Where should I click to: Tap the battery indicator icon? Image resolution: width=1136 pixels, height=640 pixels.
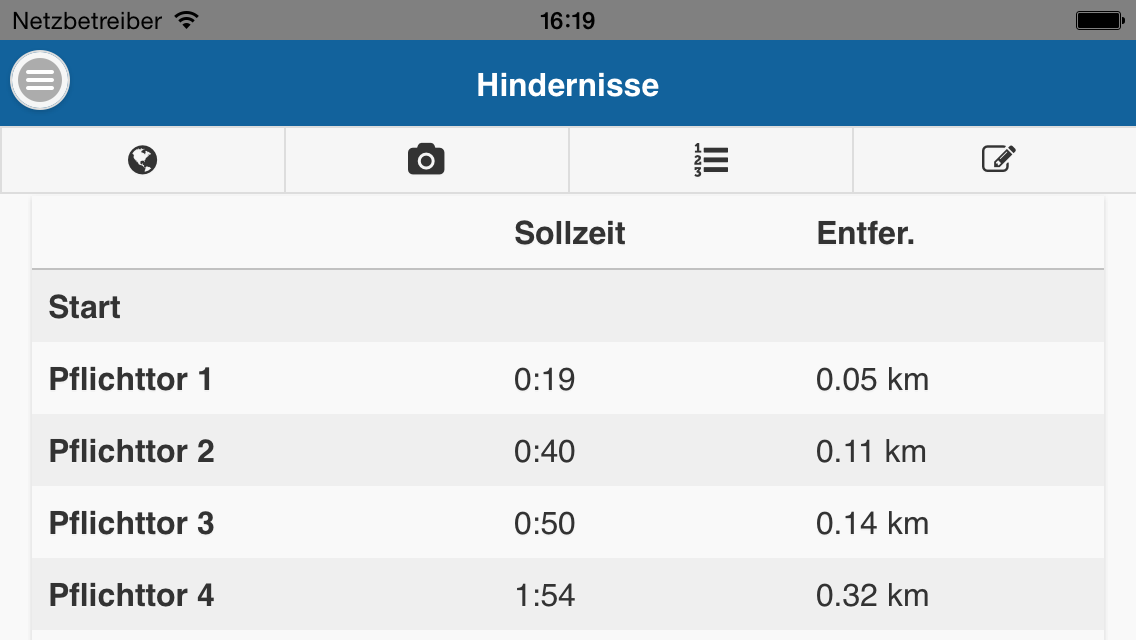(x=1100, y=20)
